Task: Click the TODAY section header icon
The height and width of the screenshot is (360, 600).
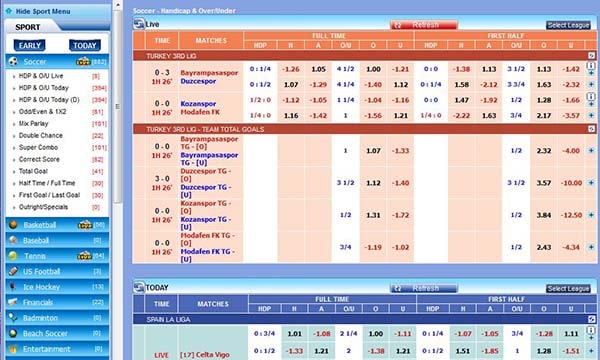Action: pos(139,287)
